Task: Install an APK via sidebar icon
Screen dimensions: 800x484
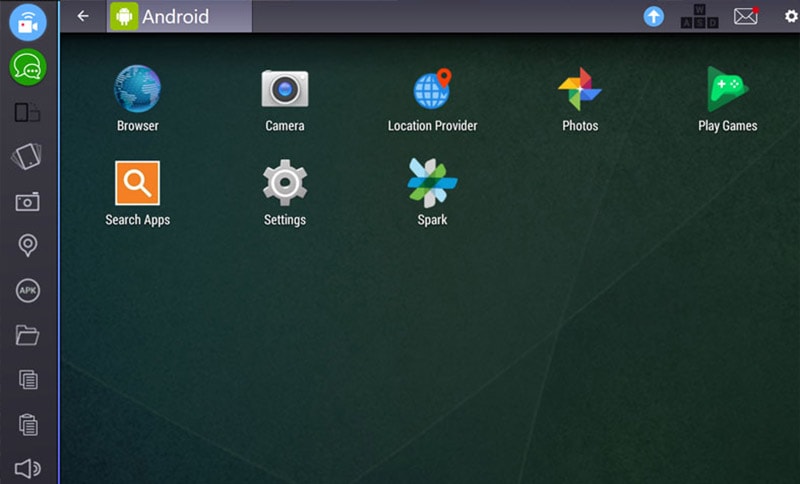Action: [28, 291]
